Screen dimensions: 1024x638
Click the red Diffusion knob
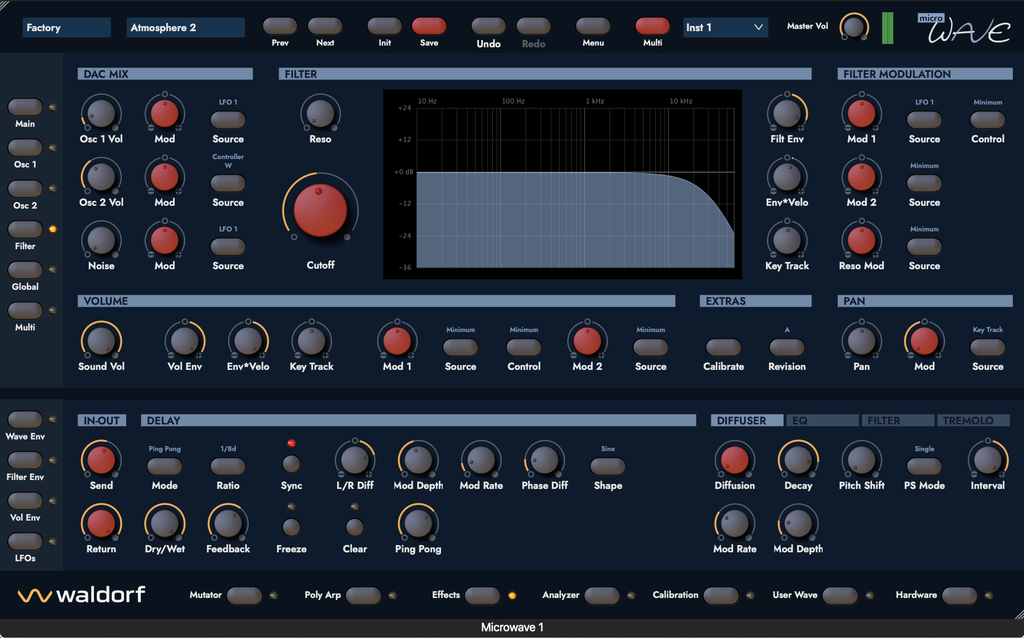[x=735, y=459]
